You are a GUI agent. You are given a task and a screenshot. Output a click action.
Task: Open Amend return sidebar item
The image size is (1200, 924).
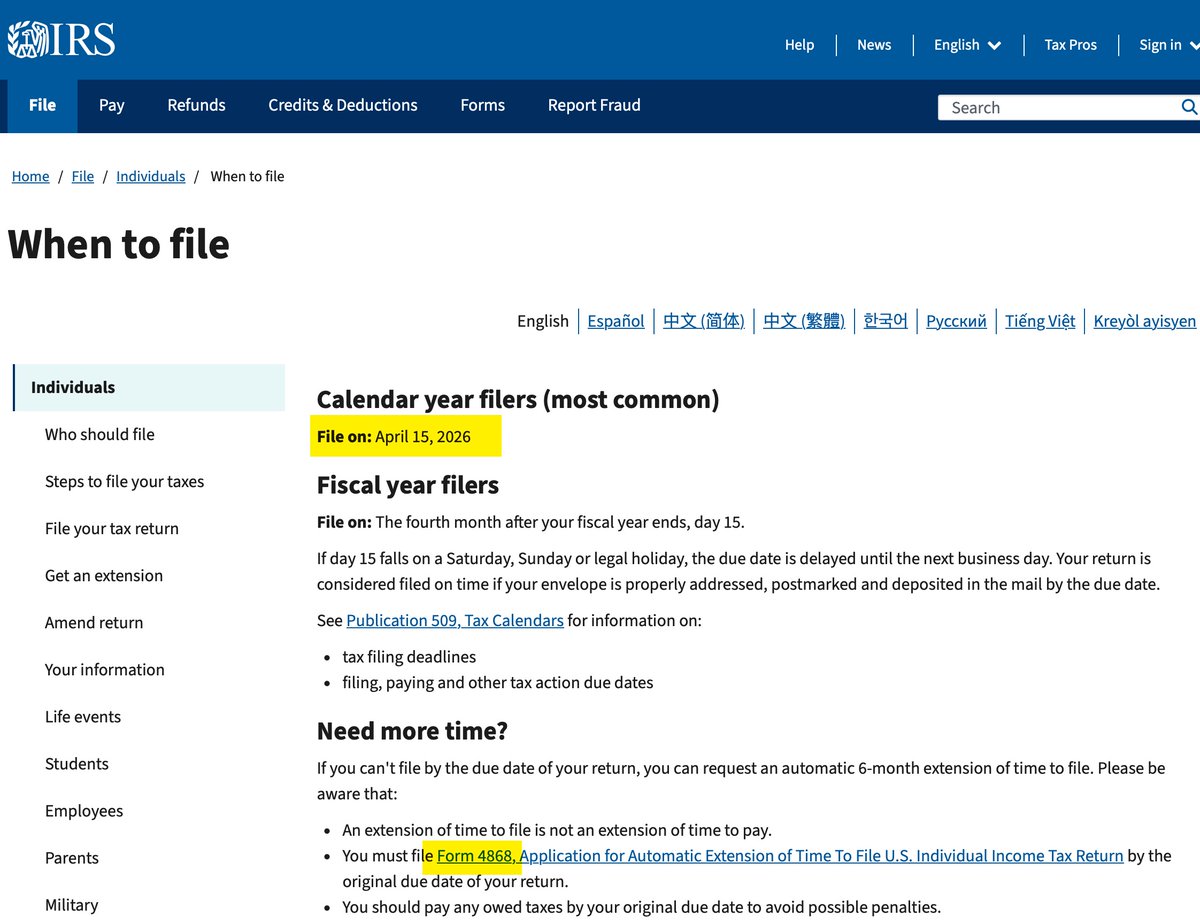click(x=94, y=622)
